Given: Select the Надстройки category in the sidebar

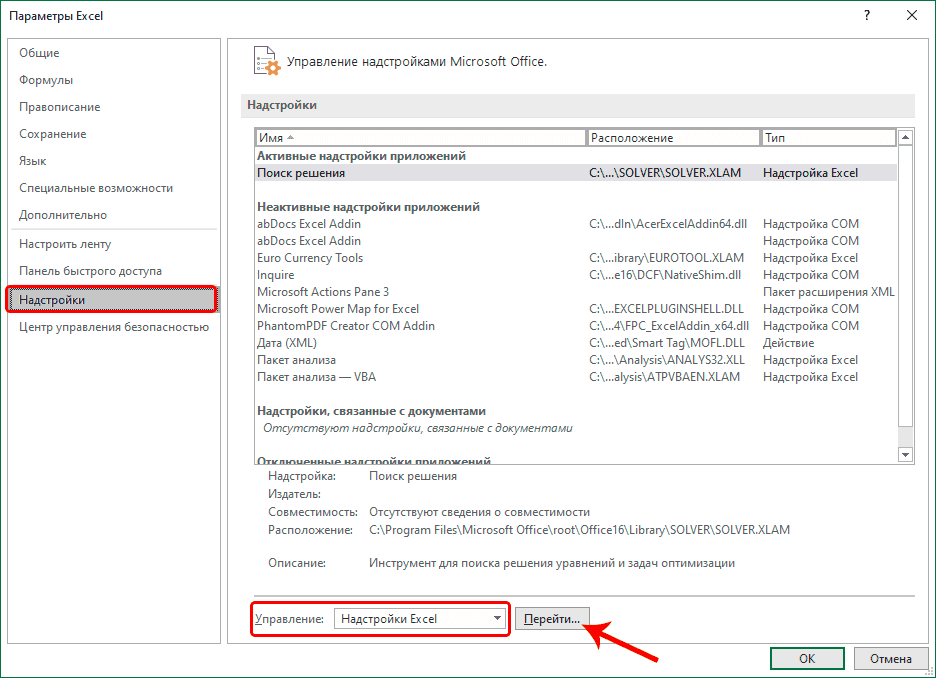Looking at the screenshot, I should [58, 299].
